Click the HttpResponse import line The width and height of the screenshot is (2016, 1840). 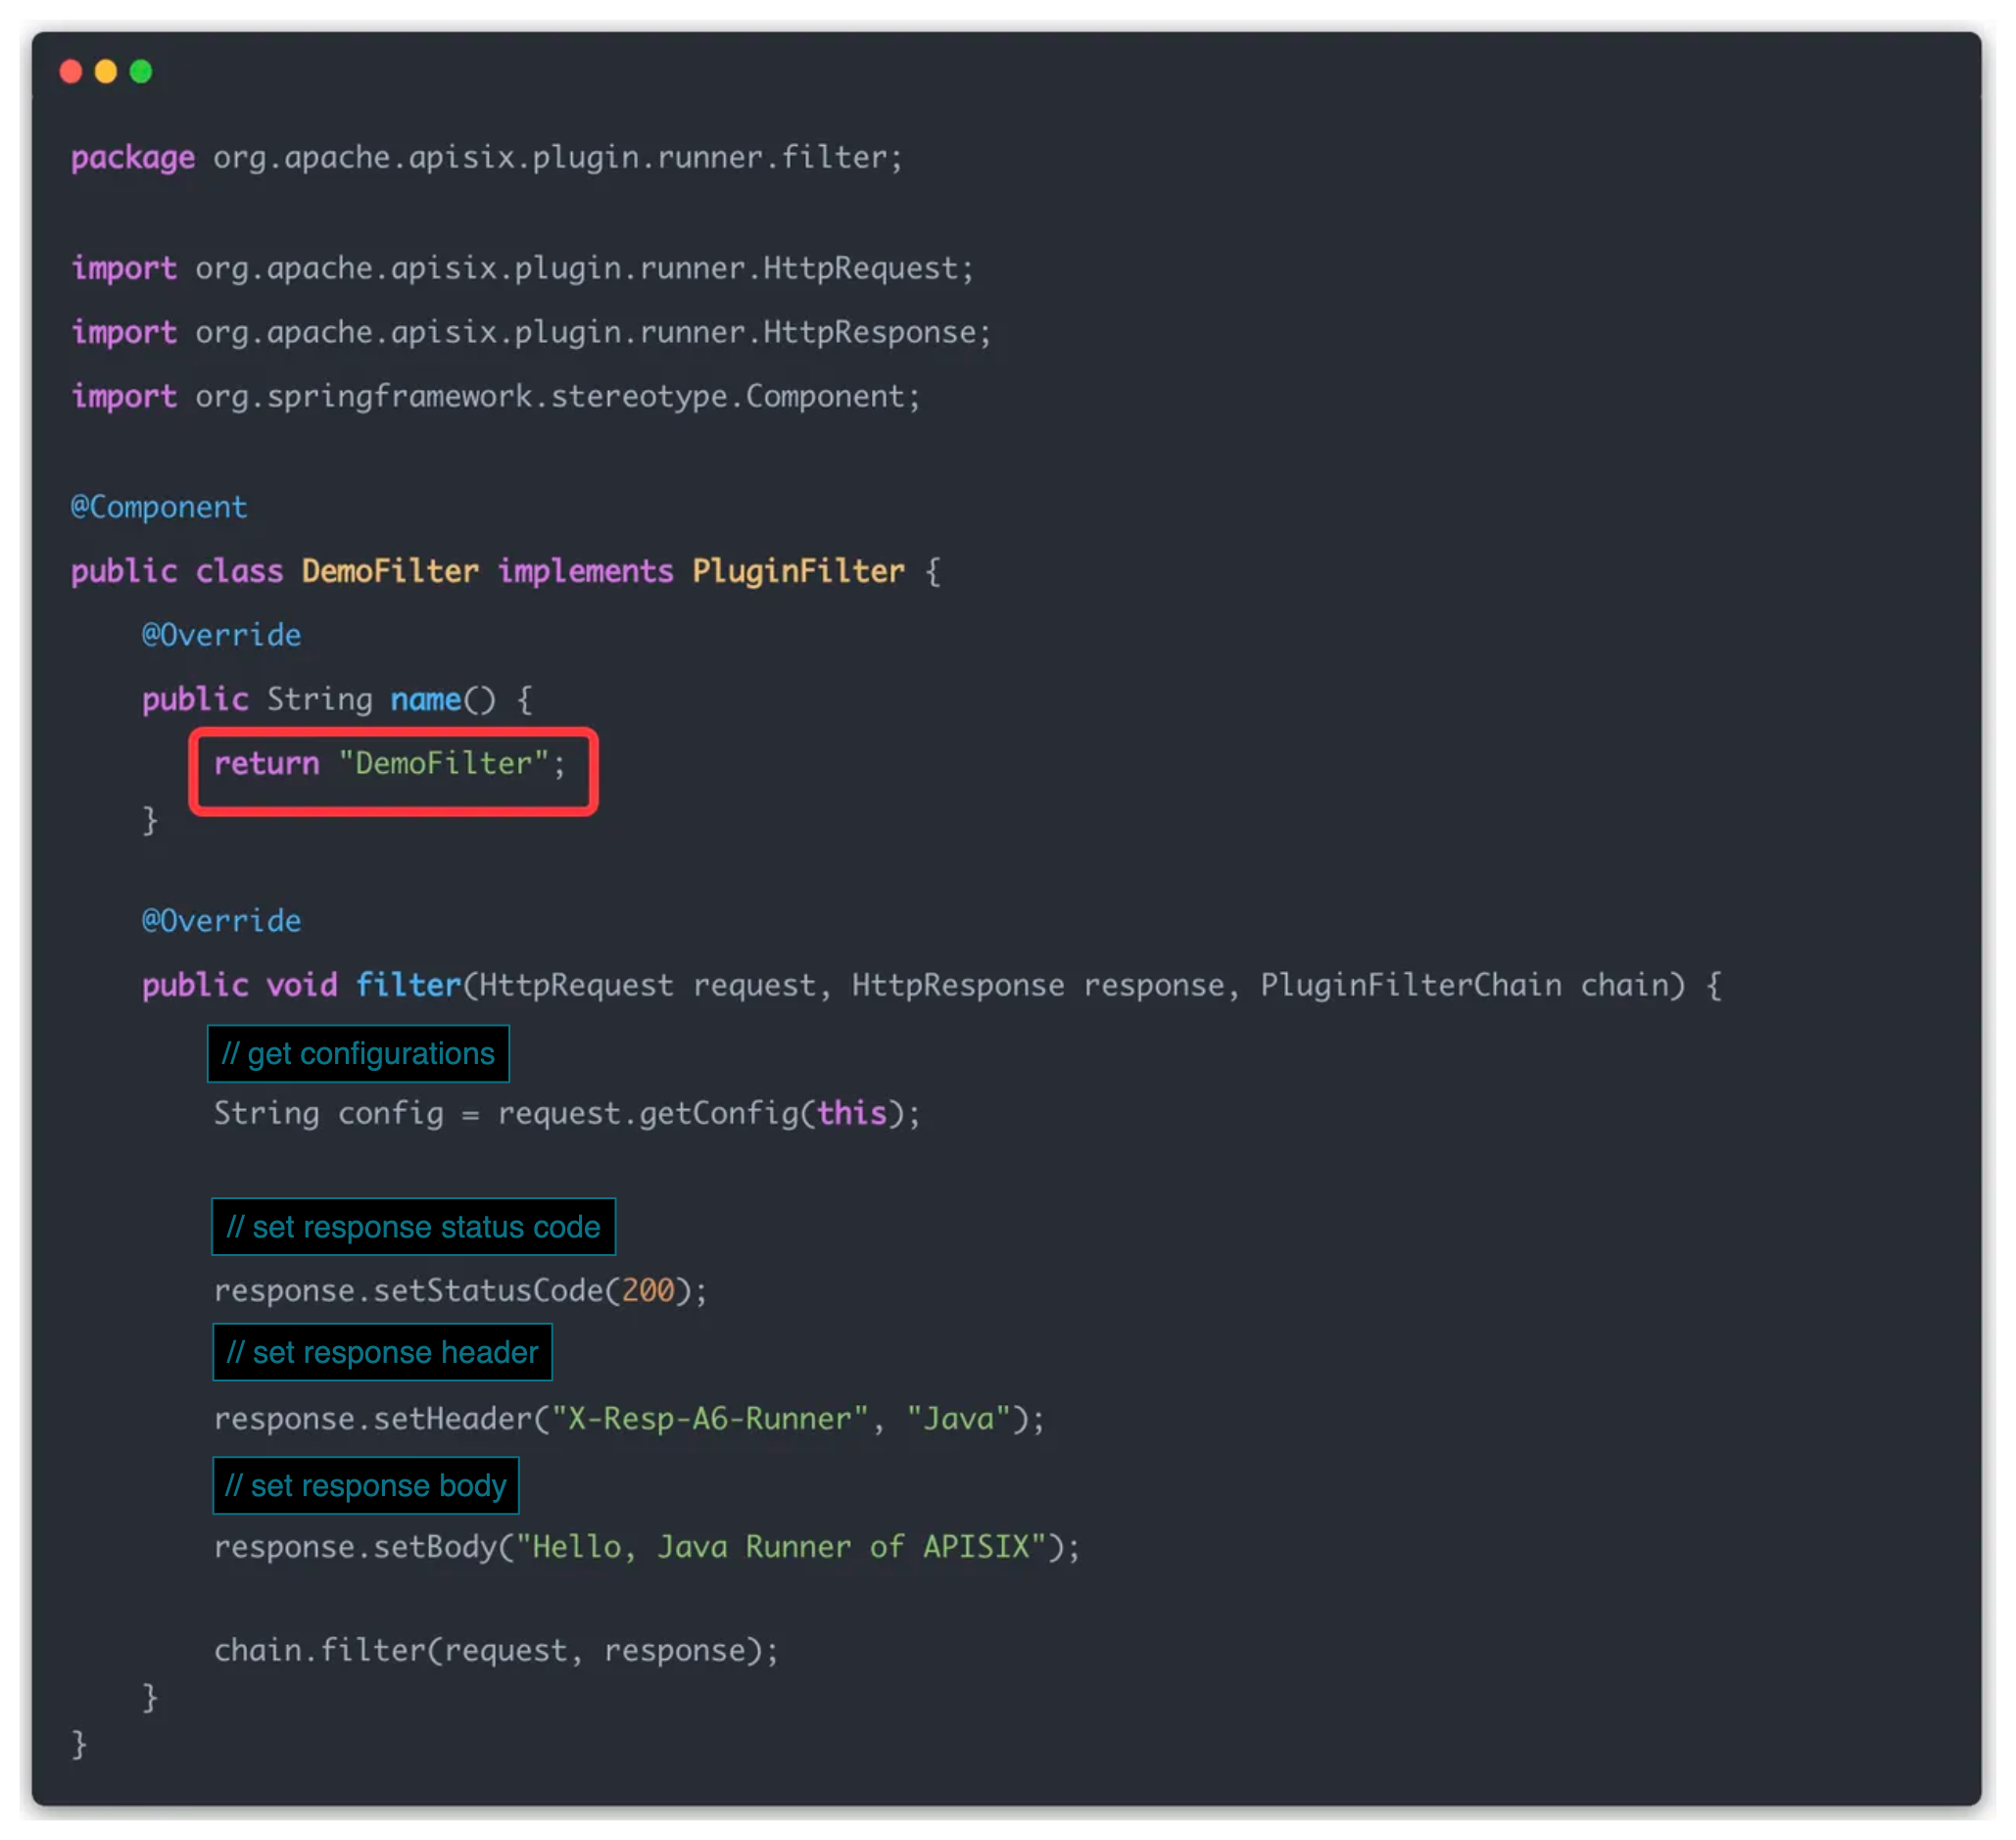pyautogui.click(x=530, y=332)
